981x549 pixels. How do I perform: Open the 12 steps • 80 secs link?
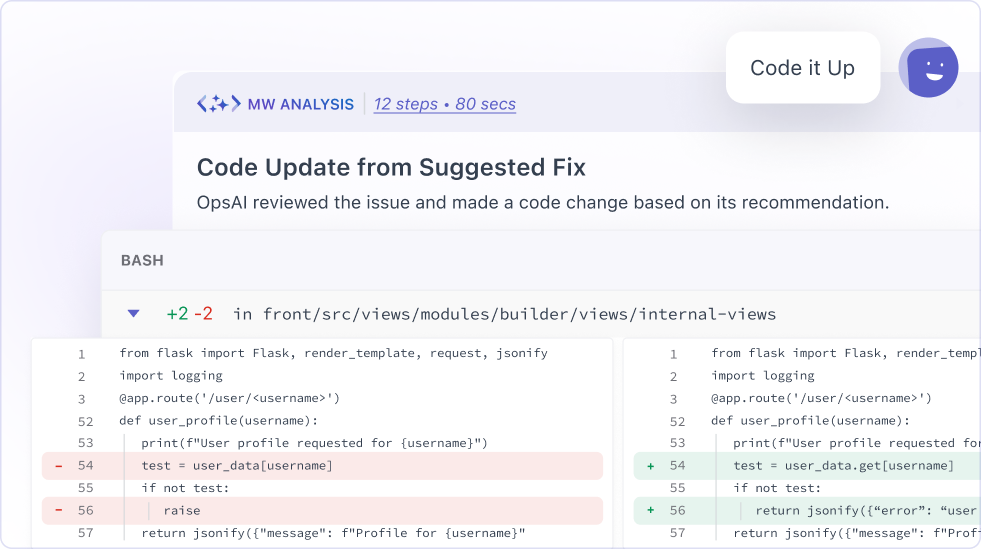click(x=445, y=104)
